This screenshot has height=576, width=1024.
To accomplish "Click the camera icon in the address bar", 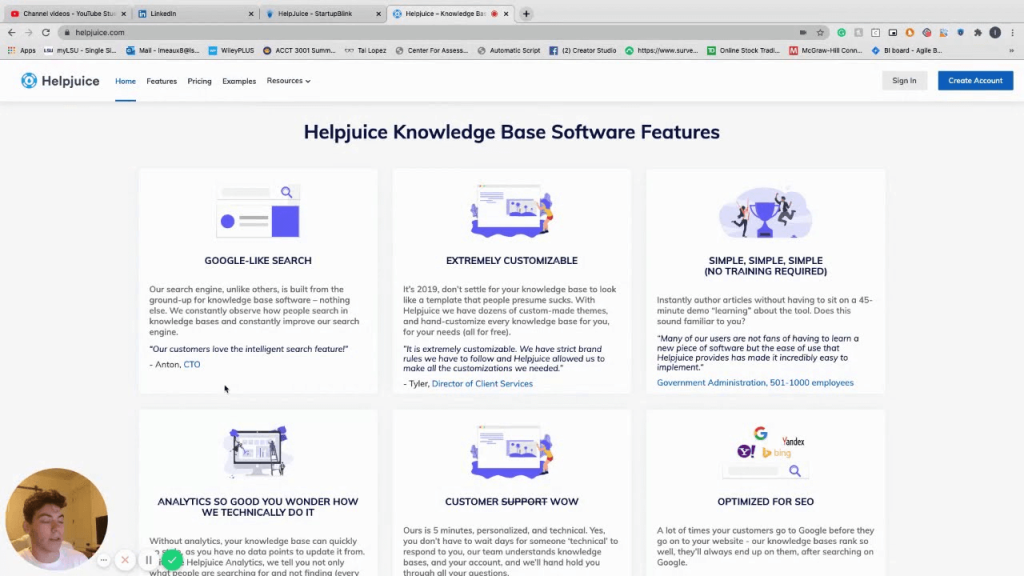I will (803, 32).
